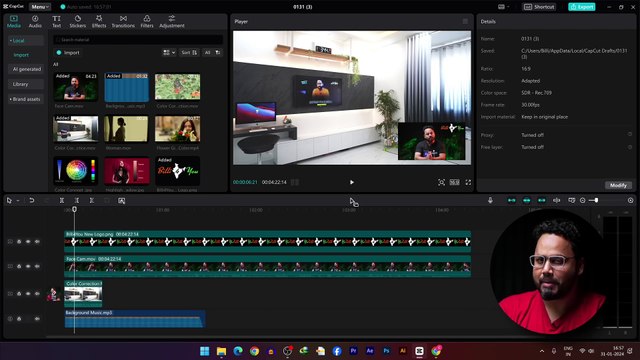
Task: Select the Background music mp3 thumbnail
Action: [127, 87]
